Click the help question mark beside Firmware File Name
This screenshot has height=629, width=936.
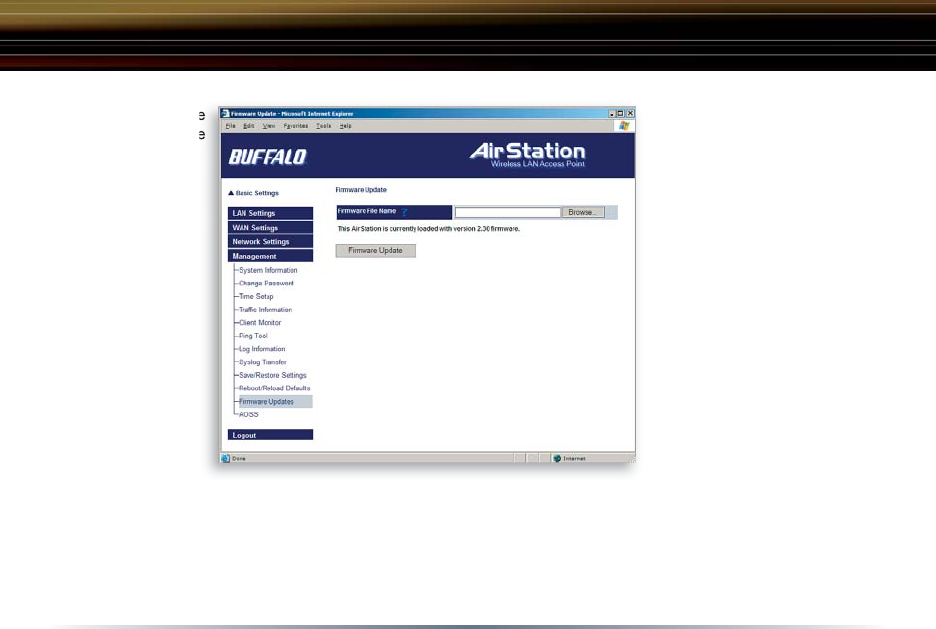(x=406, y=212)
